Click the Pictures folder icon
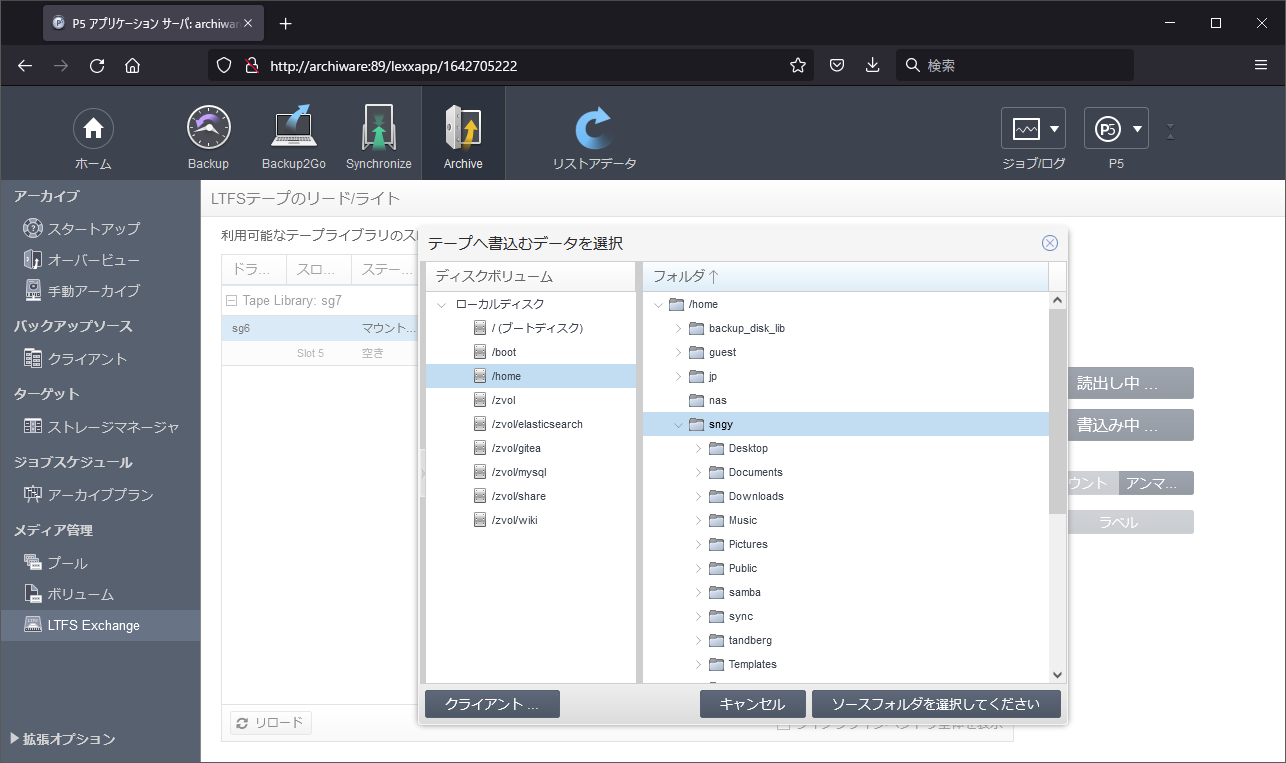 716,544
